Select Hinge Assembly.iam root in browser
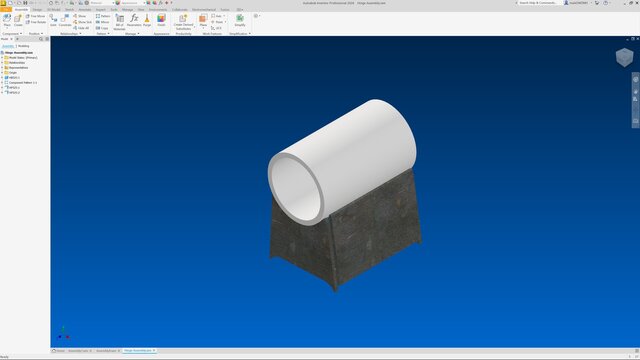Screen dimensions: 640x360 [18, 53]
